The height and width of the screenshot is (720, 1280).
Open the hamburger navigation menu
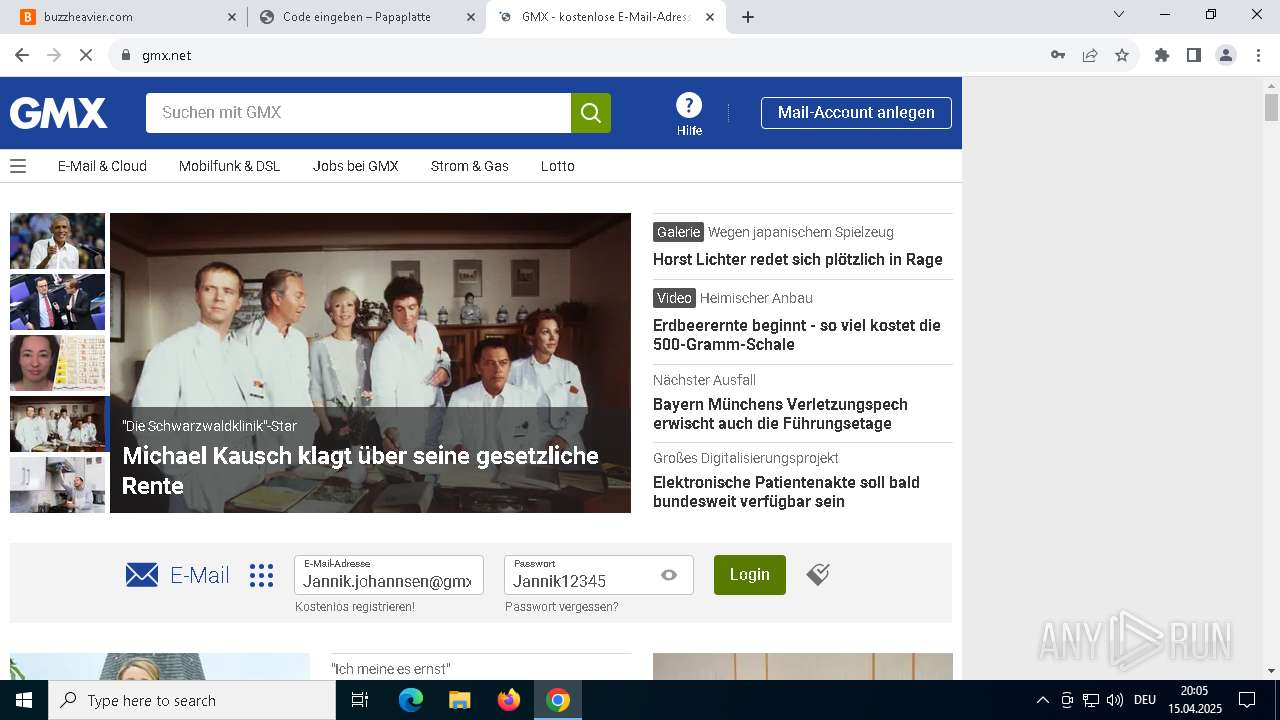(x=18, y=166)
